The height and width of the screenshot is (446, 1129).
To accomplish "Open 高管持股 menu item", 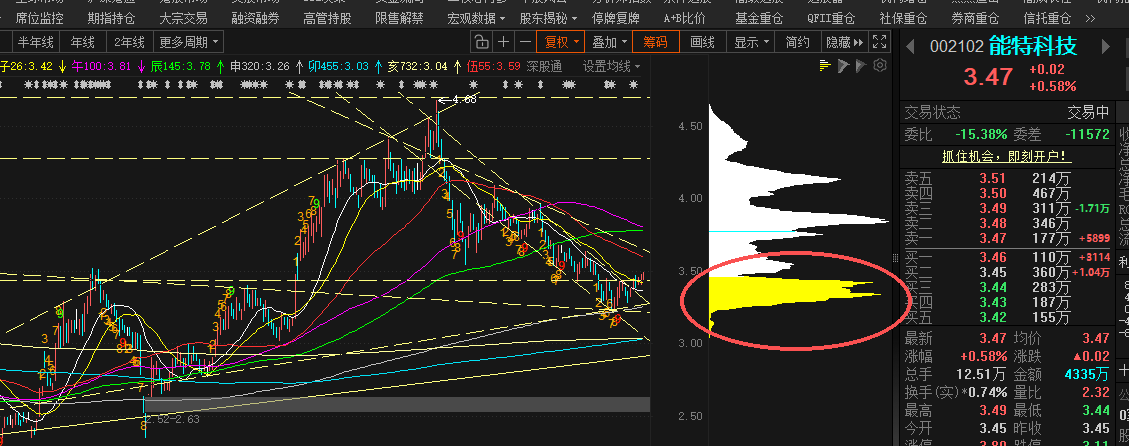I will 327,18.
